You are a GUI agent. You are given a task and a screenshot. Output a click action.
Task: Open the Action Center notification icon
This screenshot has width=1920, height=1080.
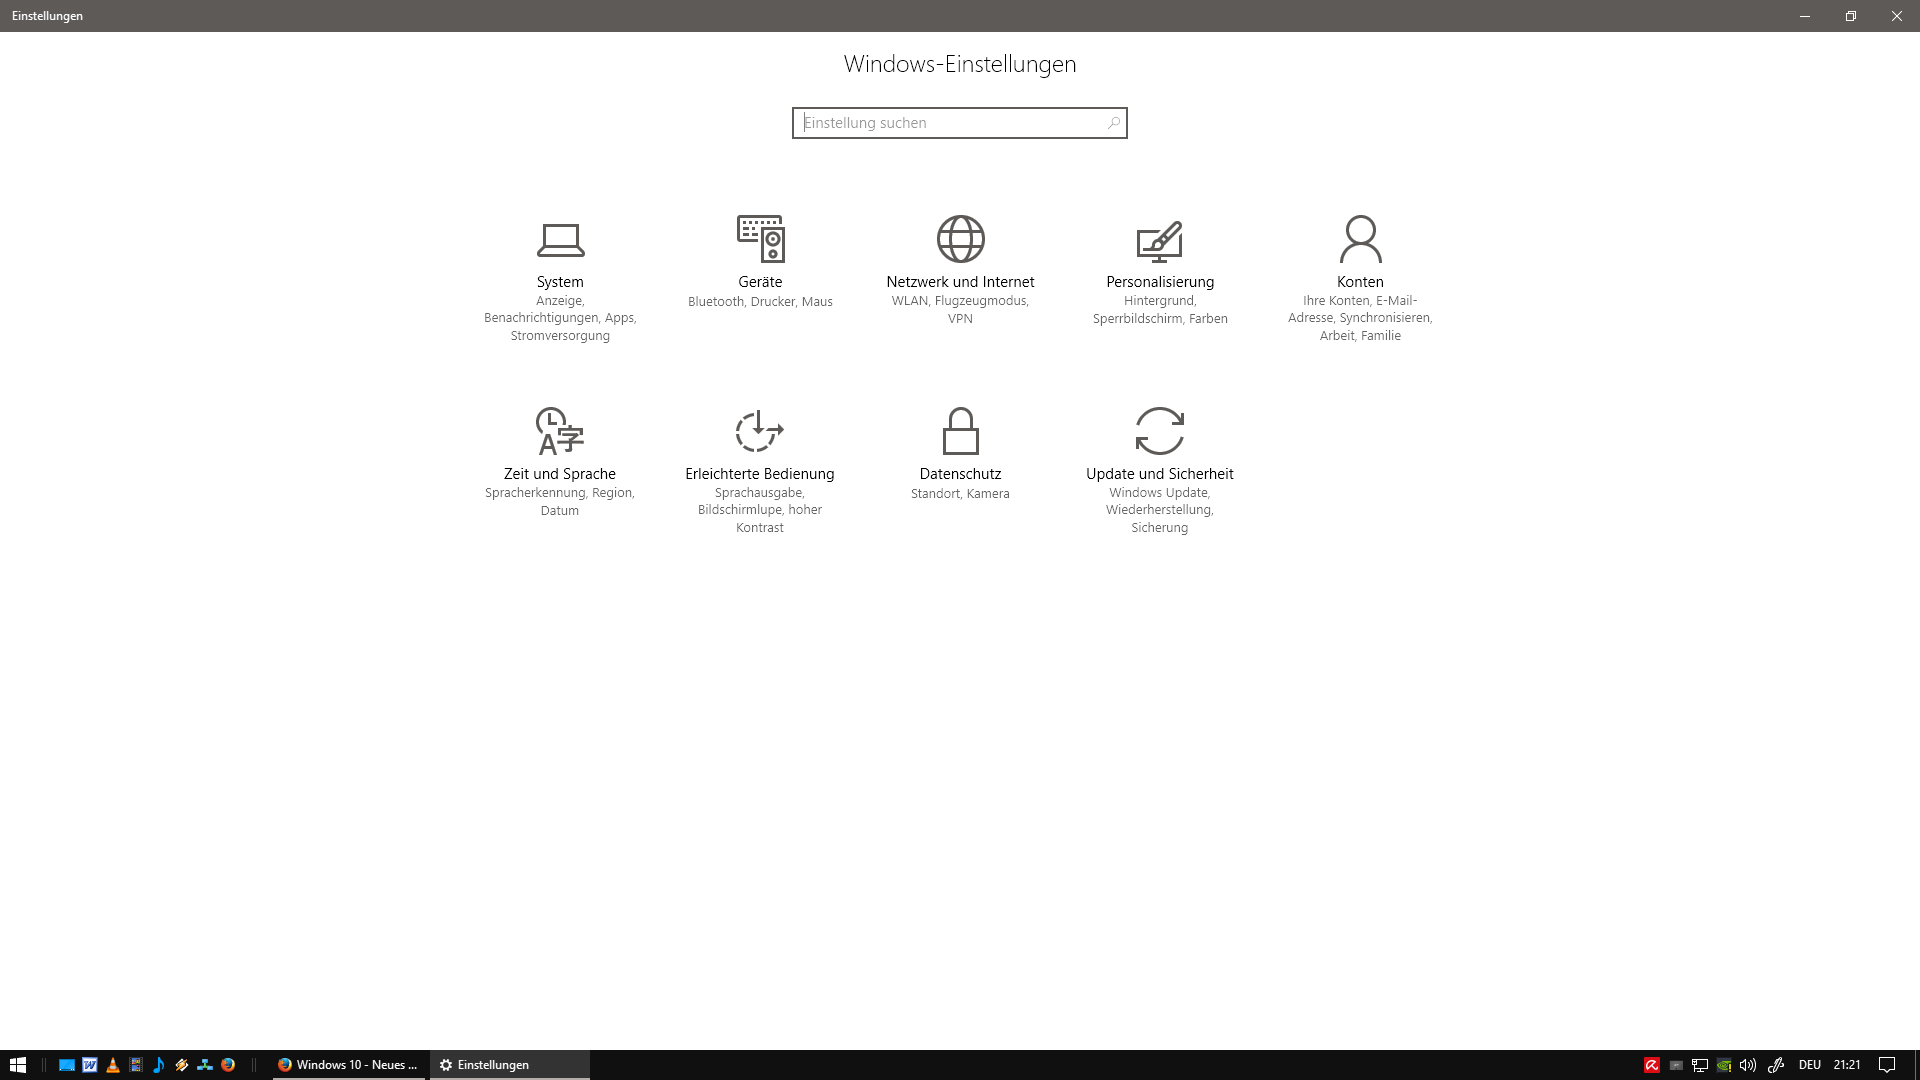click(x=1887, y=1065)
